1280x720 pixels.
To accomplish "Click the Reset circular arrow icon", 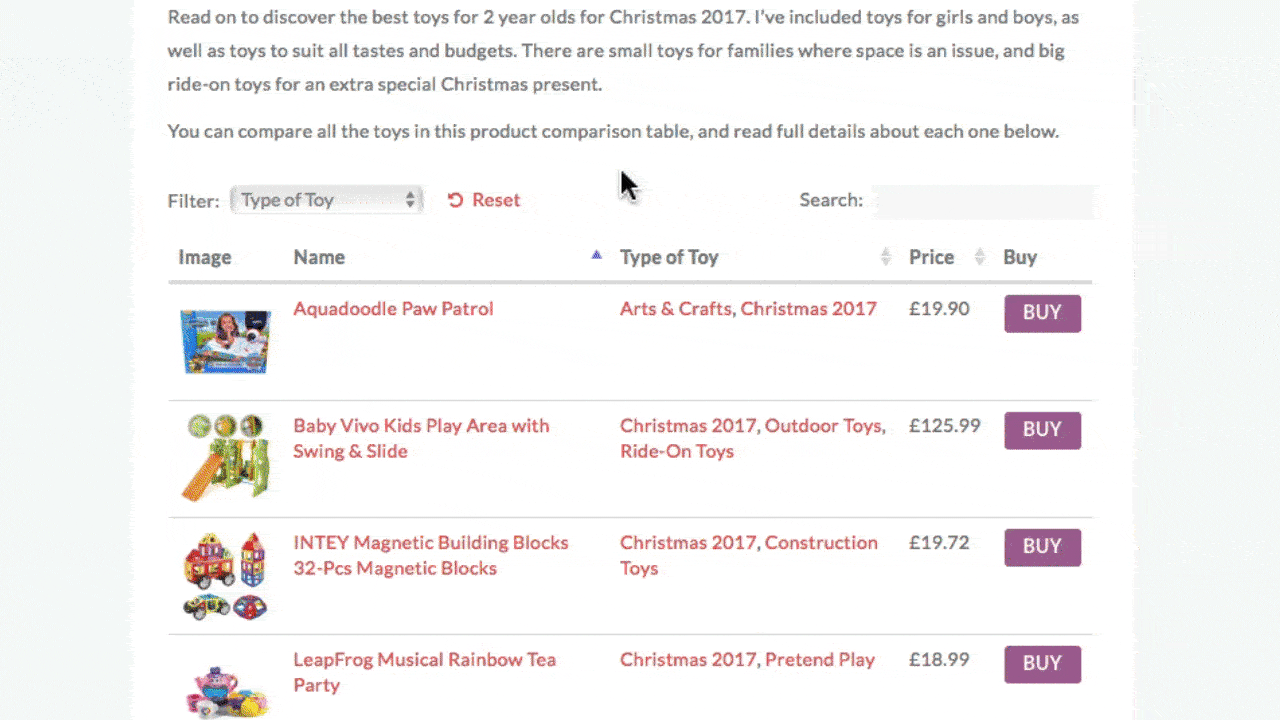I will [455, 200].
